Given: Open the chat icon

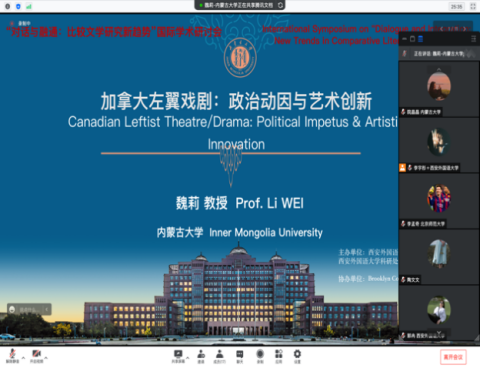Looking at the screenshot, I should pyautogui.click(x=240, y=356).
